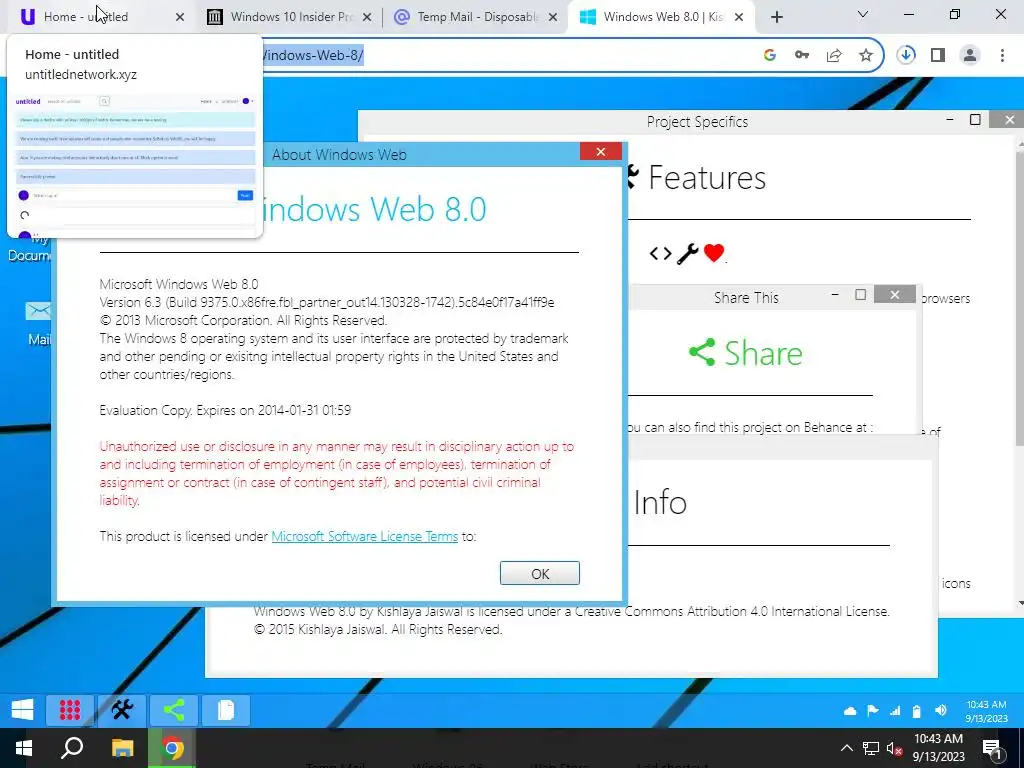Click OK in About Windows Web dialog
The width and height of the screenshot is (1024, 768).
(x=539, y=573)
